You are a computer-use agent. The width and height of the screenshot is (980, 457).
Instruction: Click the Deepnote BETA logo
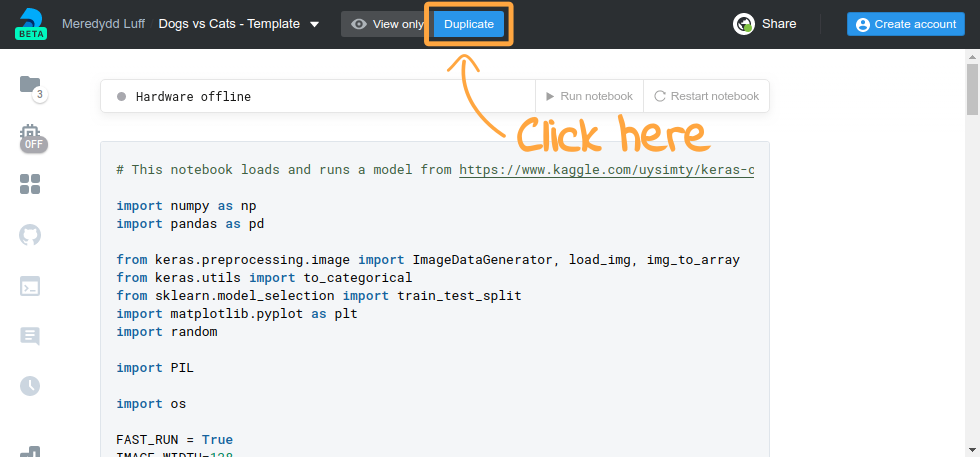coord(31,24)
